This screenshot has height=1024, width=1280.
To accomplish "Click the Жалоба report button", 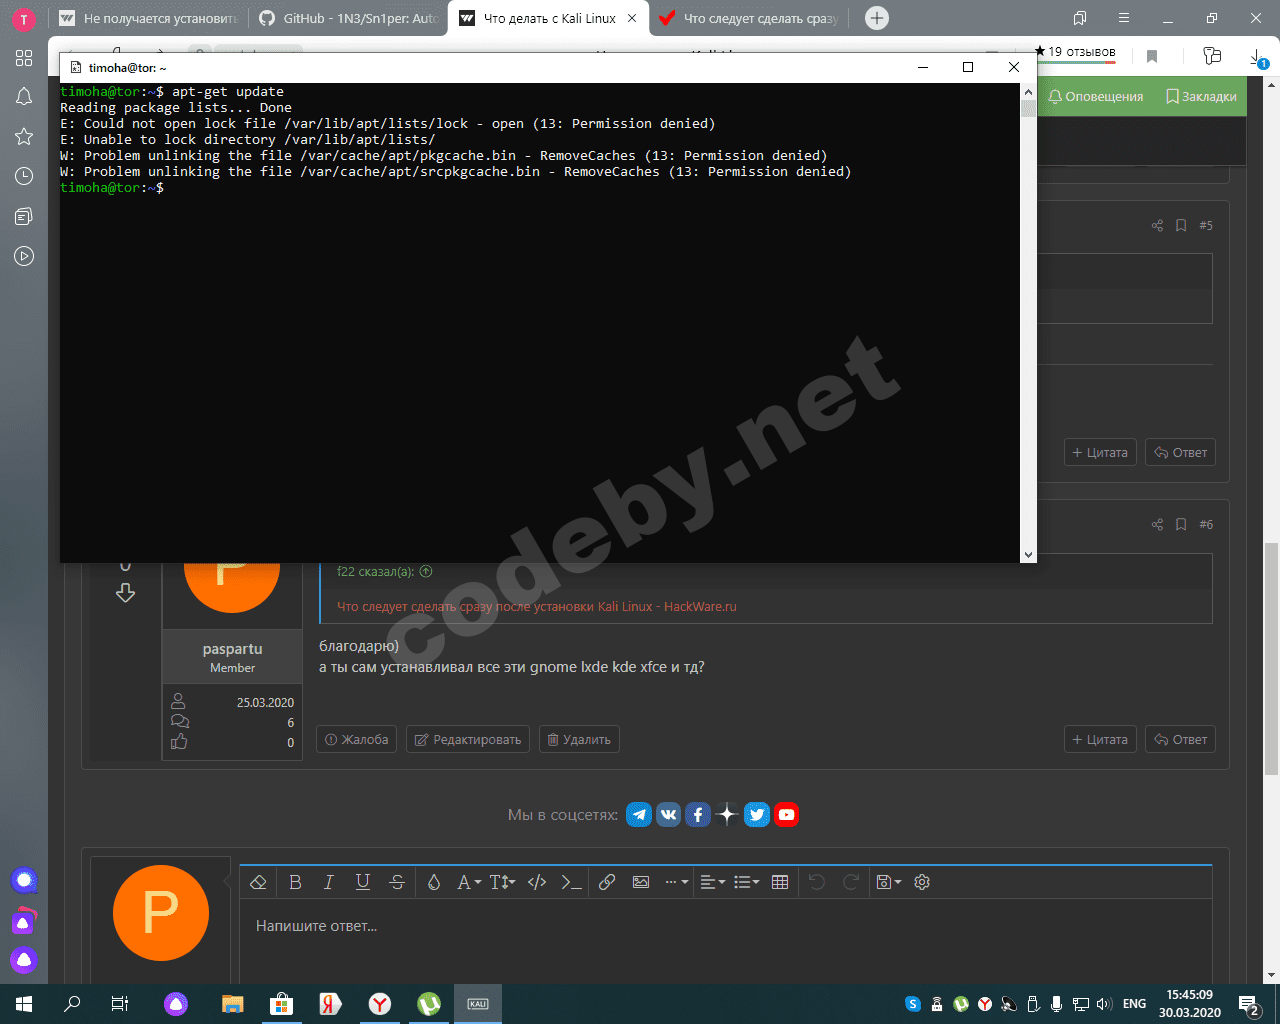I will (x=357, y=740).
